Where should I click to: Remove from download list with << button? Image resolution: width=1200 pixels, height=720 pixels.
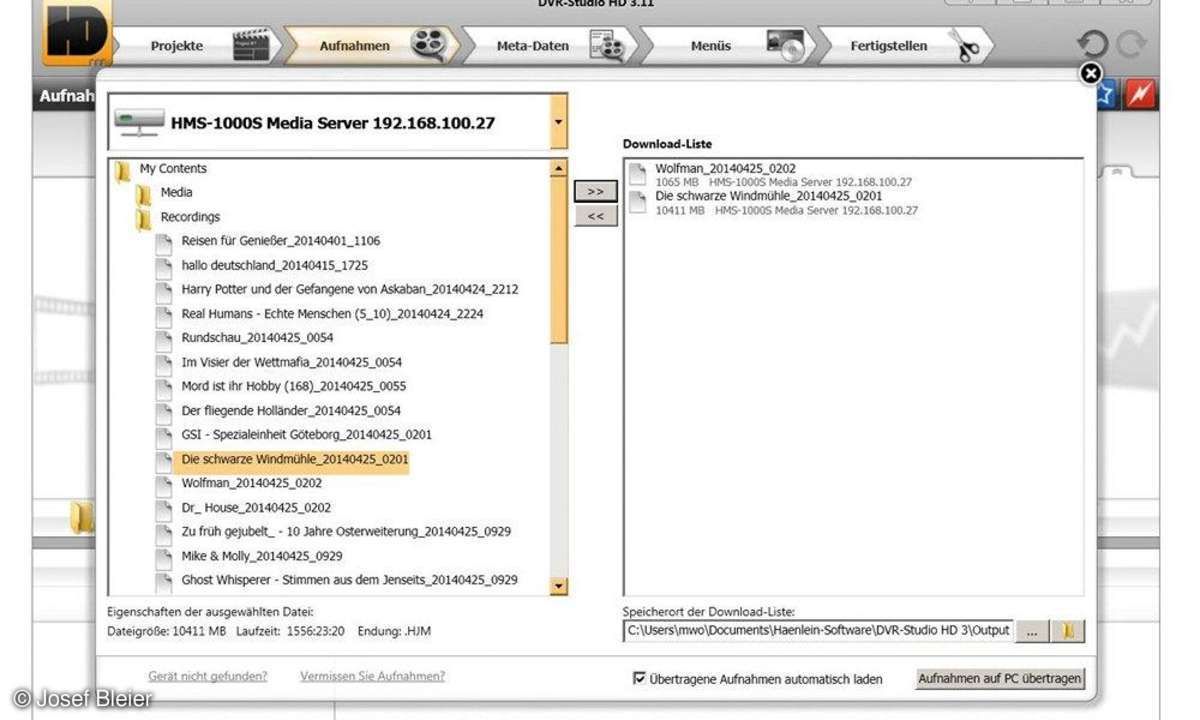pyautogui.click(x=595, y=216)
